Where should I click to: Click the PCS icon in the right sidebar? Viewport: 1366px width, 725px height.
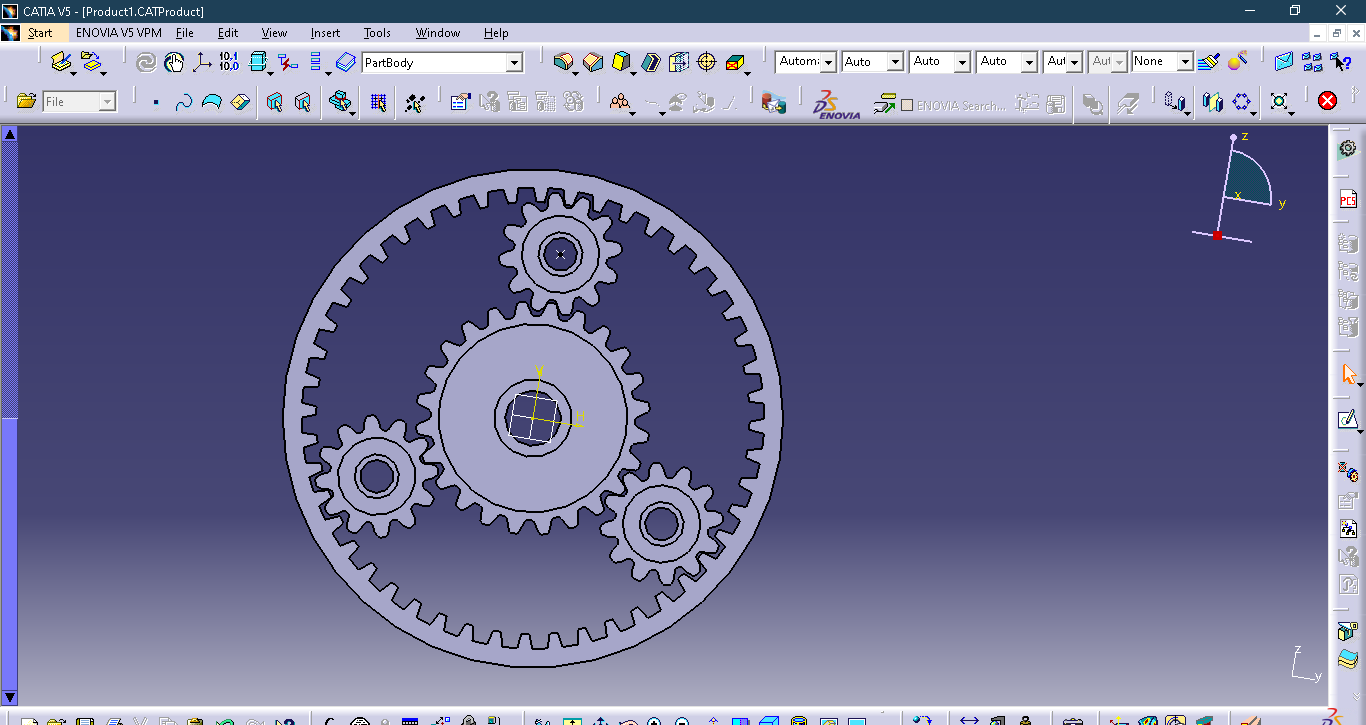(x=1347, y=200)
